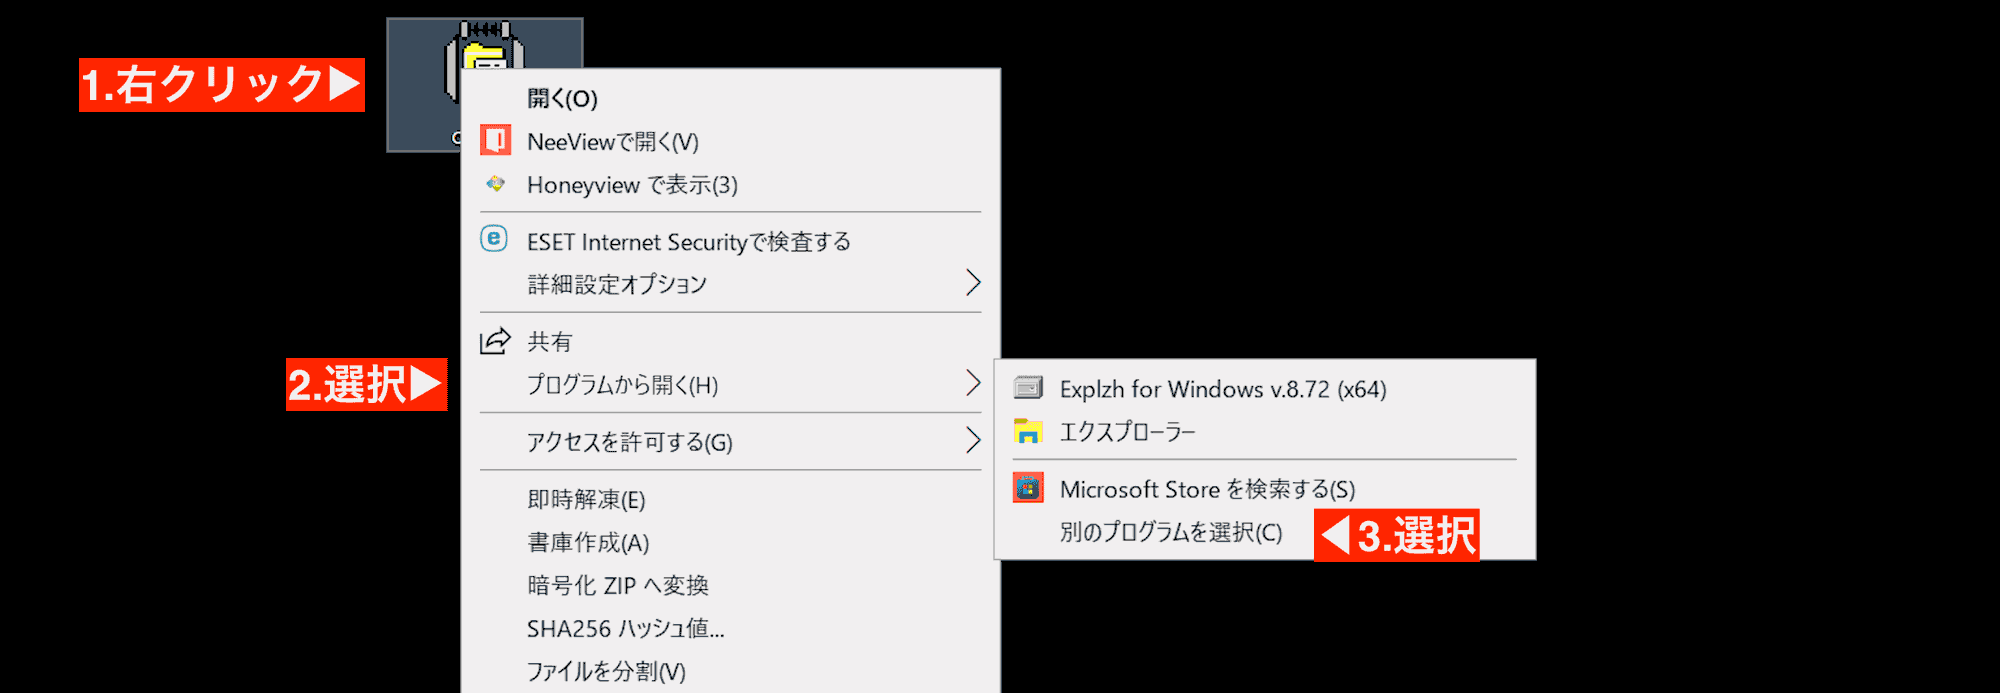Click the NeeView red icon
Viewport: 2000px width, 693px height.
point(495,141)
